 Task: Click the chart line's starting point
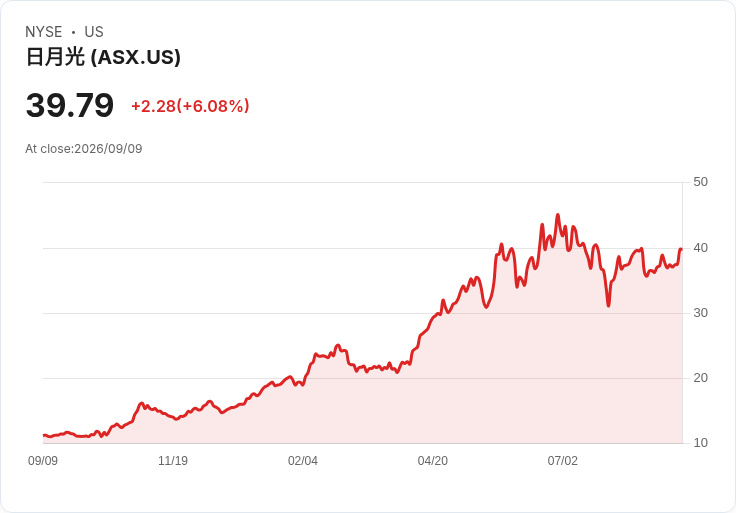tap(44, 436)
